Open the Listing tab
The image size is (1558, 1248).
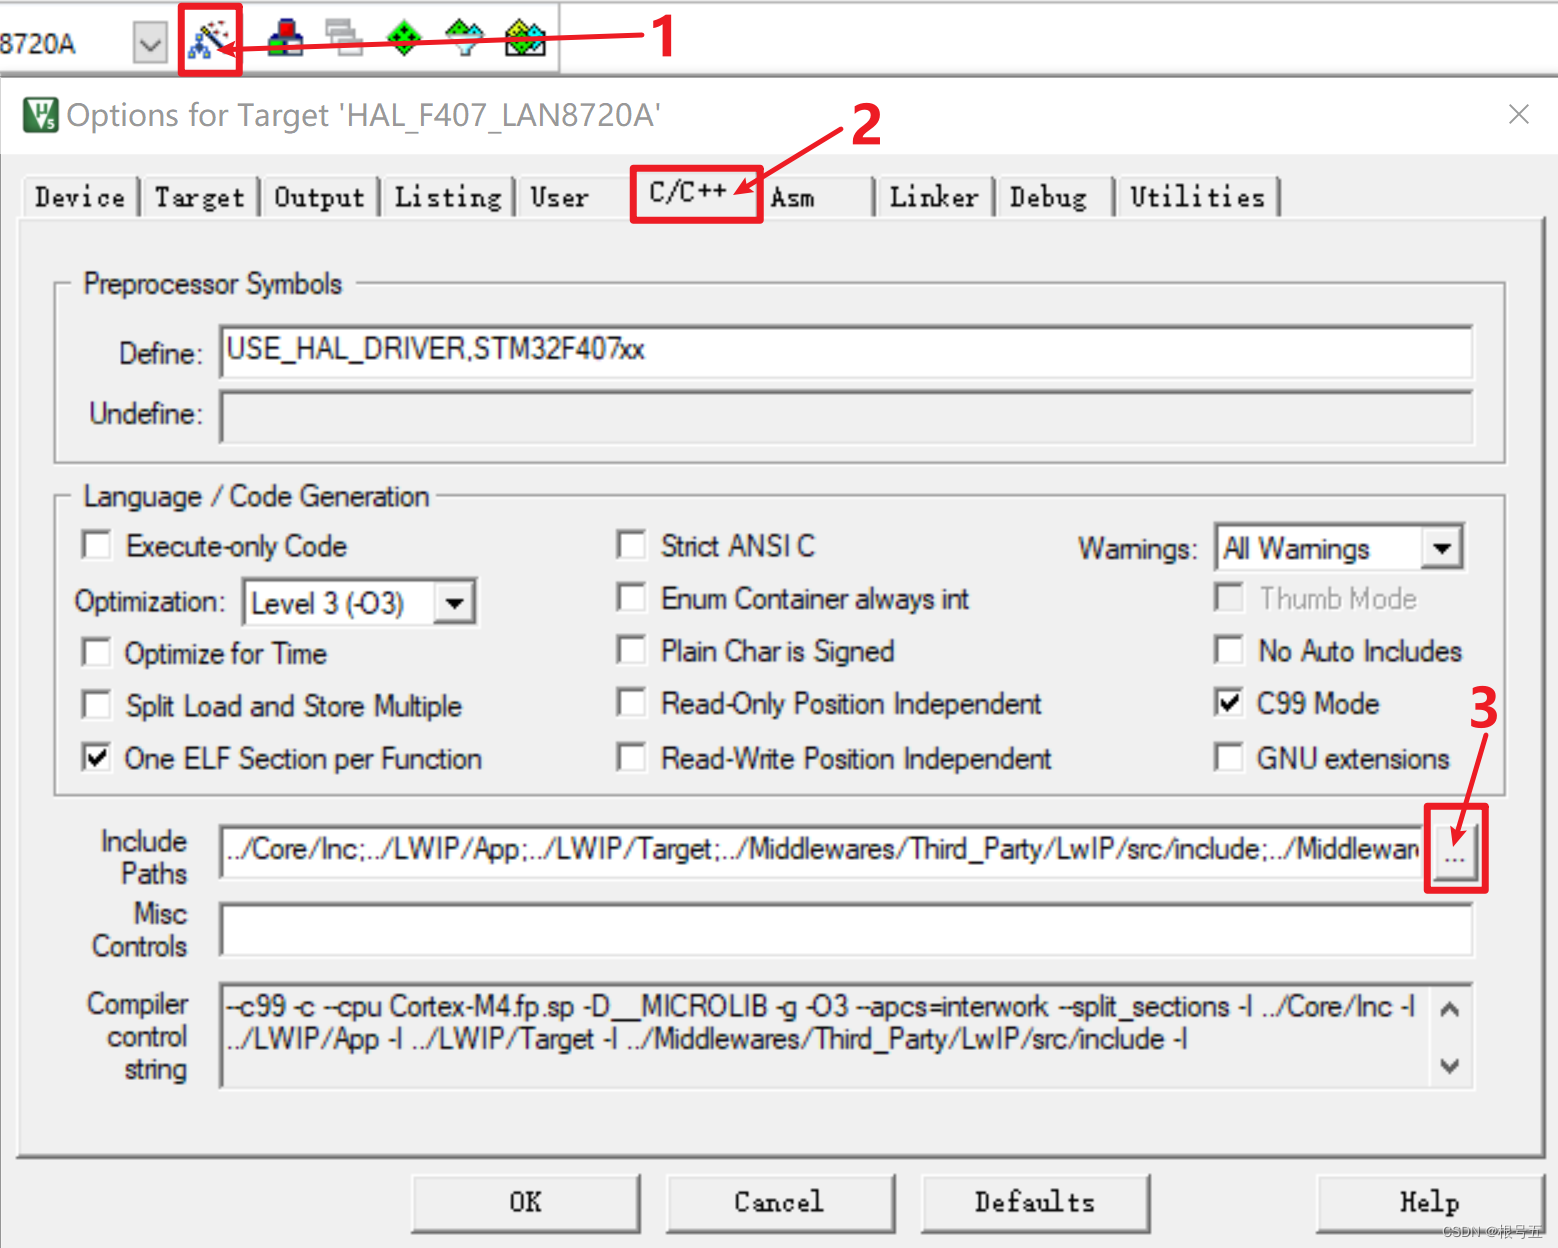(448, 197)
